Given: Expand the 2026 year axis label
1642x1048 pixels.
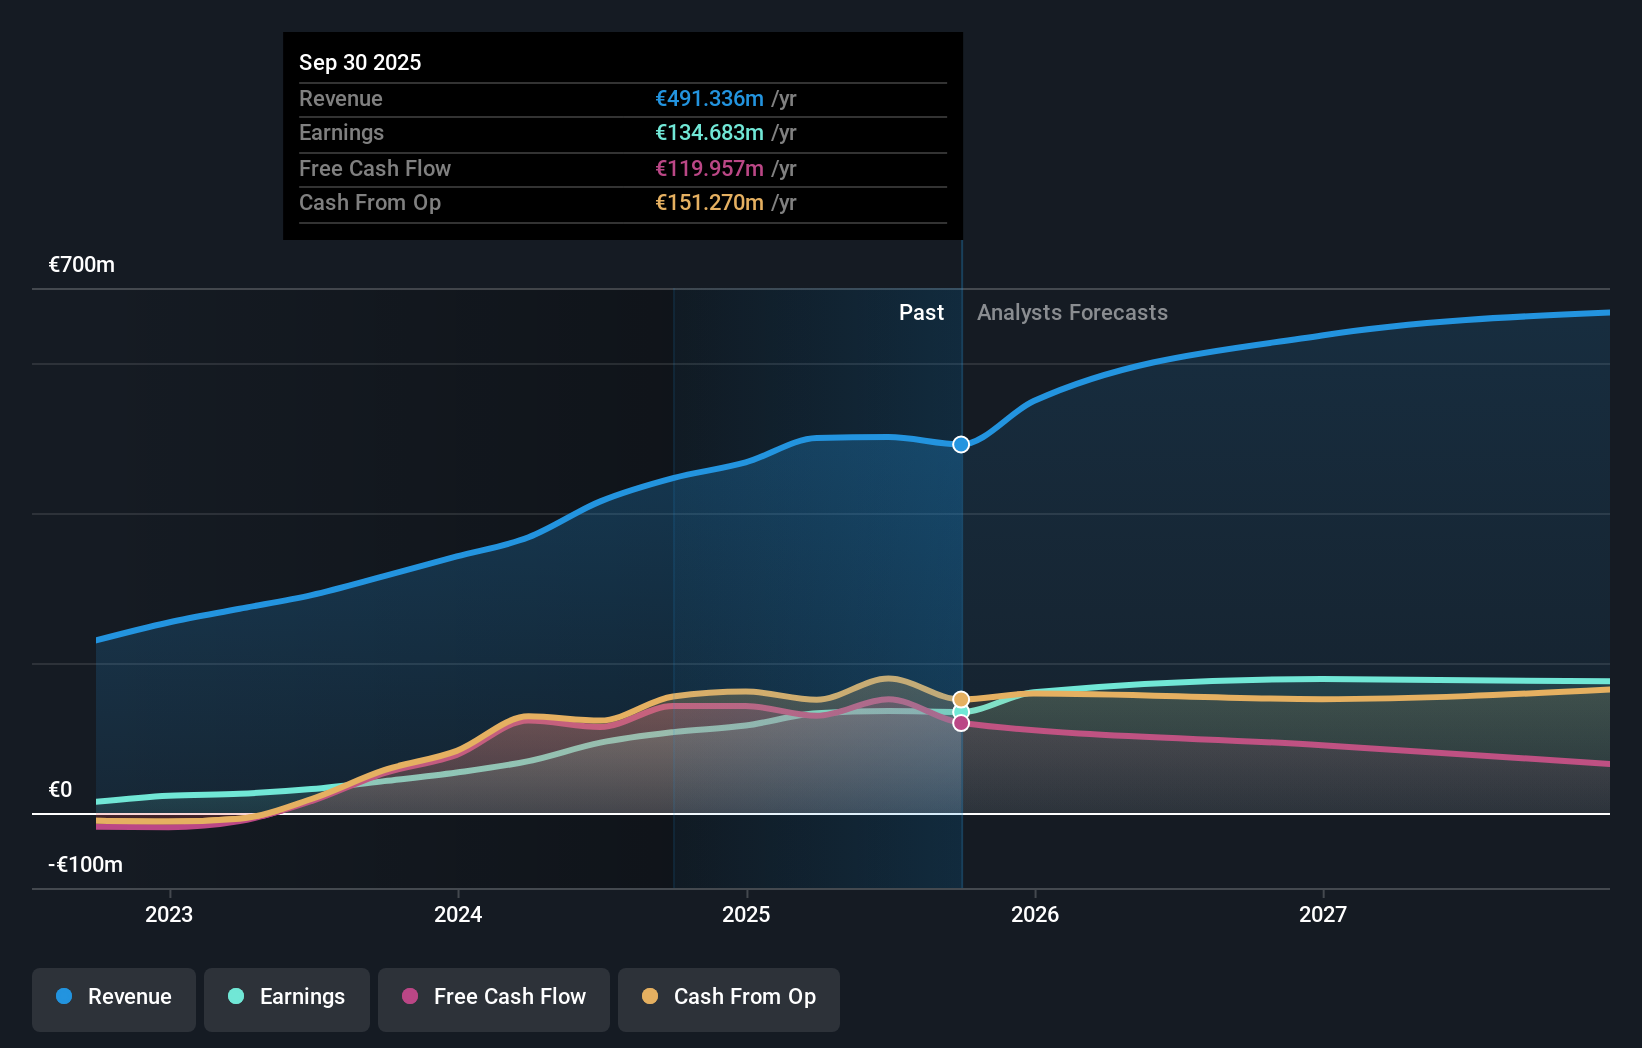Looking at the screenshot, I should (1036, 913).
